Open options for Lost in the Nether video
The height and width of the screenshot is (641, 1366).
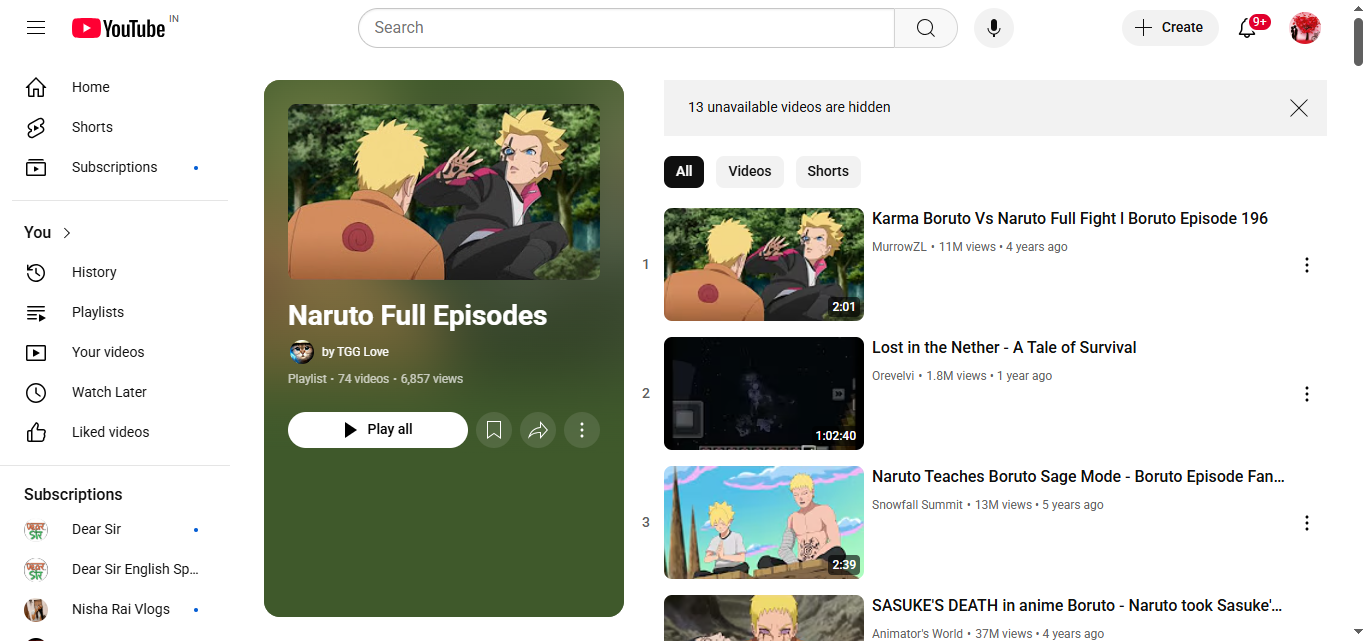click(x=1306, y=394)
